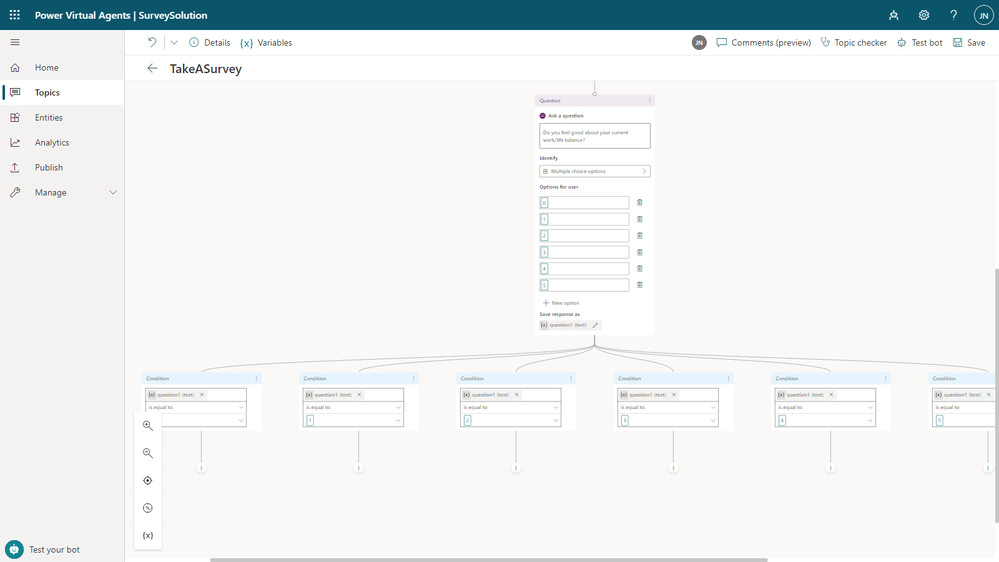Open the first Condition node's options menu
This screenshot has width=999, height=562.
257,378
